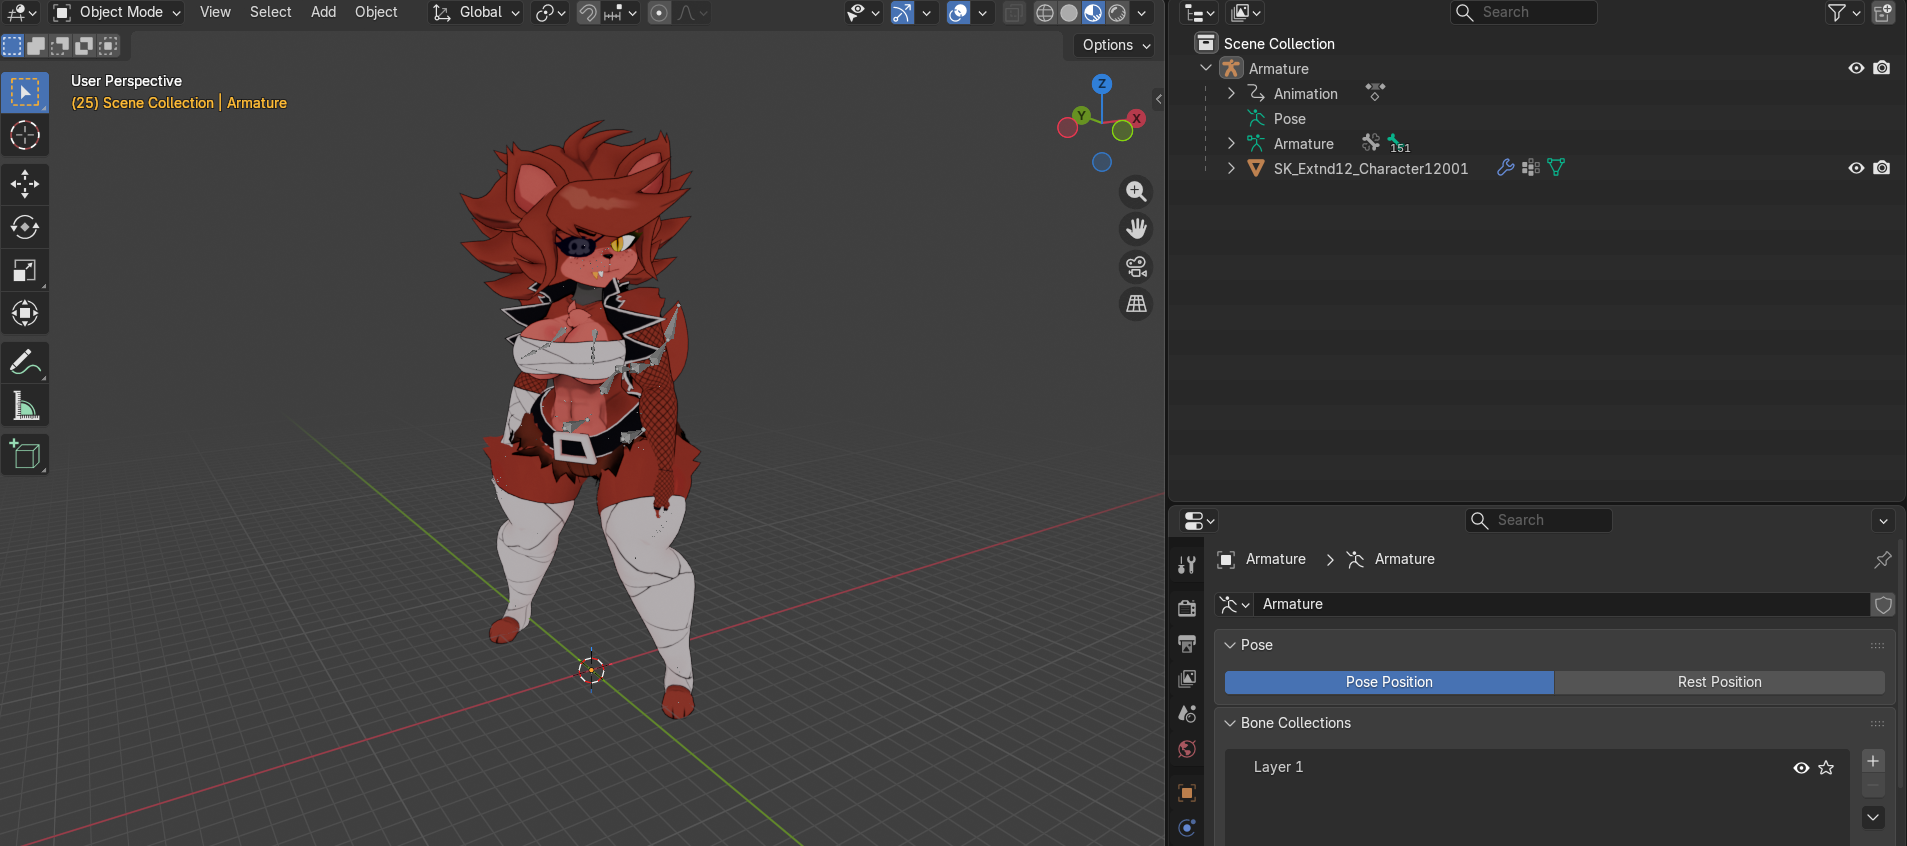Collapse the Bone Collections panel

click(1231, 723)
